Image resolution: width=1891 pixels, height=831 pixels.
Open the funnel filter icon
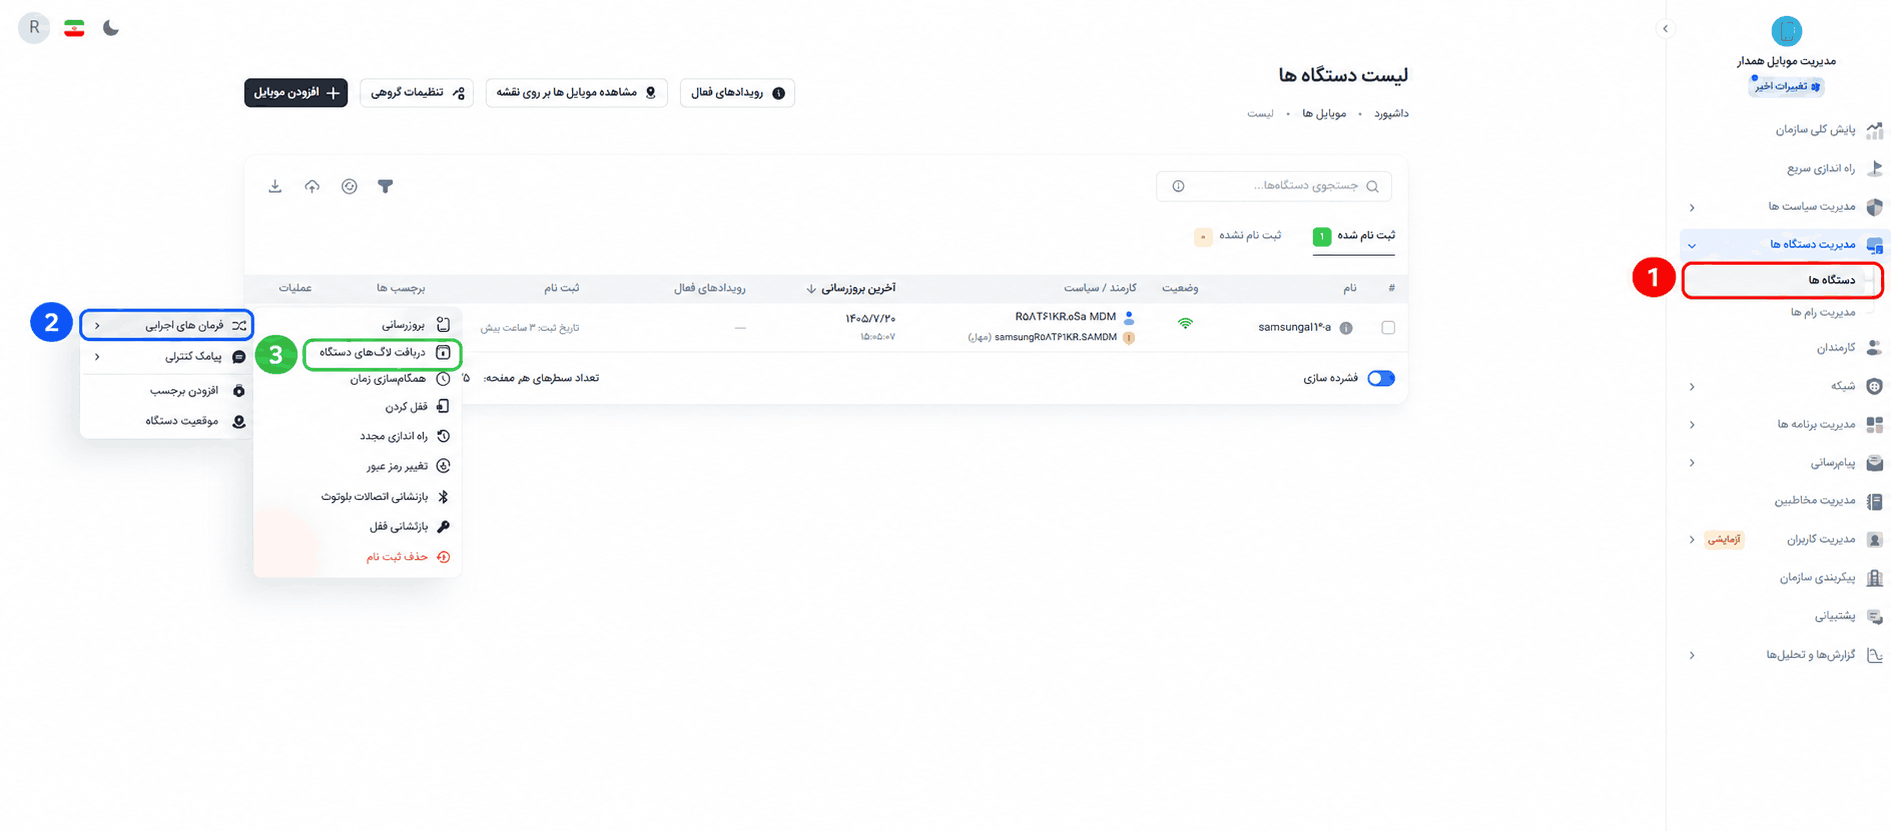coord(385,186)
